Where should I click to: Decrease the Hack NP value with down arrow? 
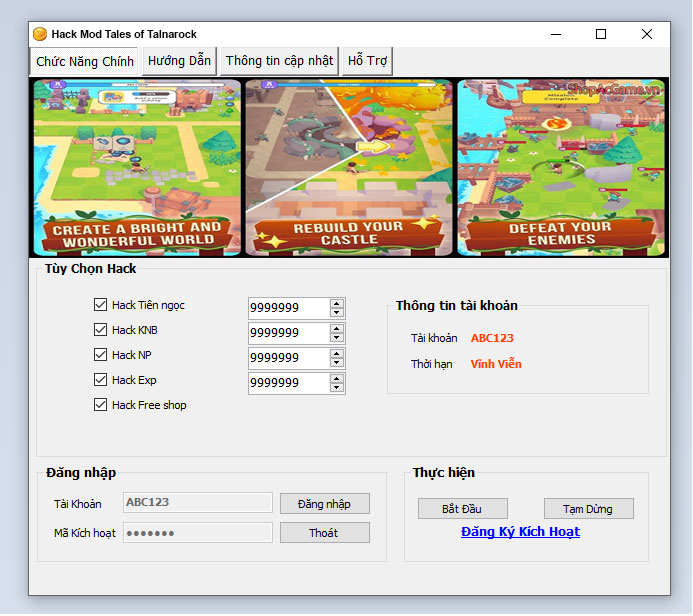[337, 363]
